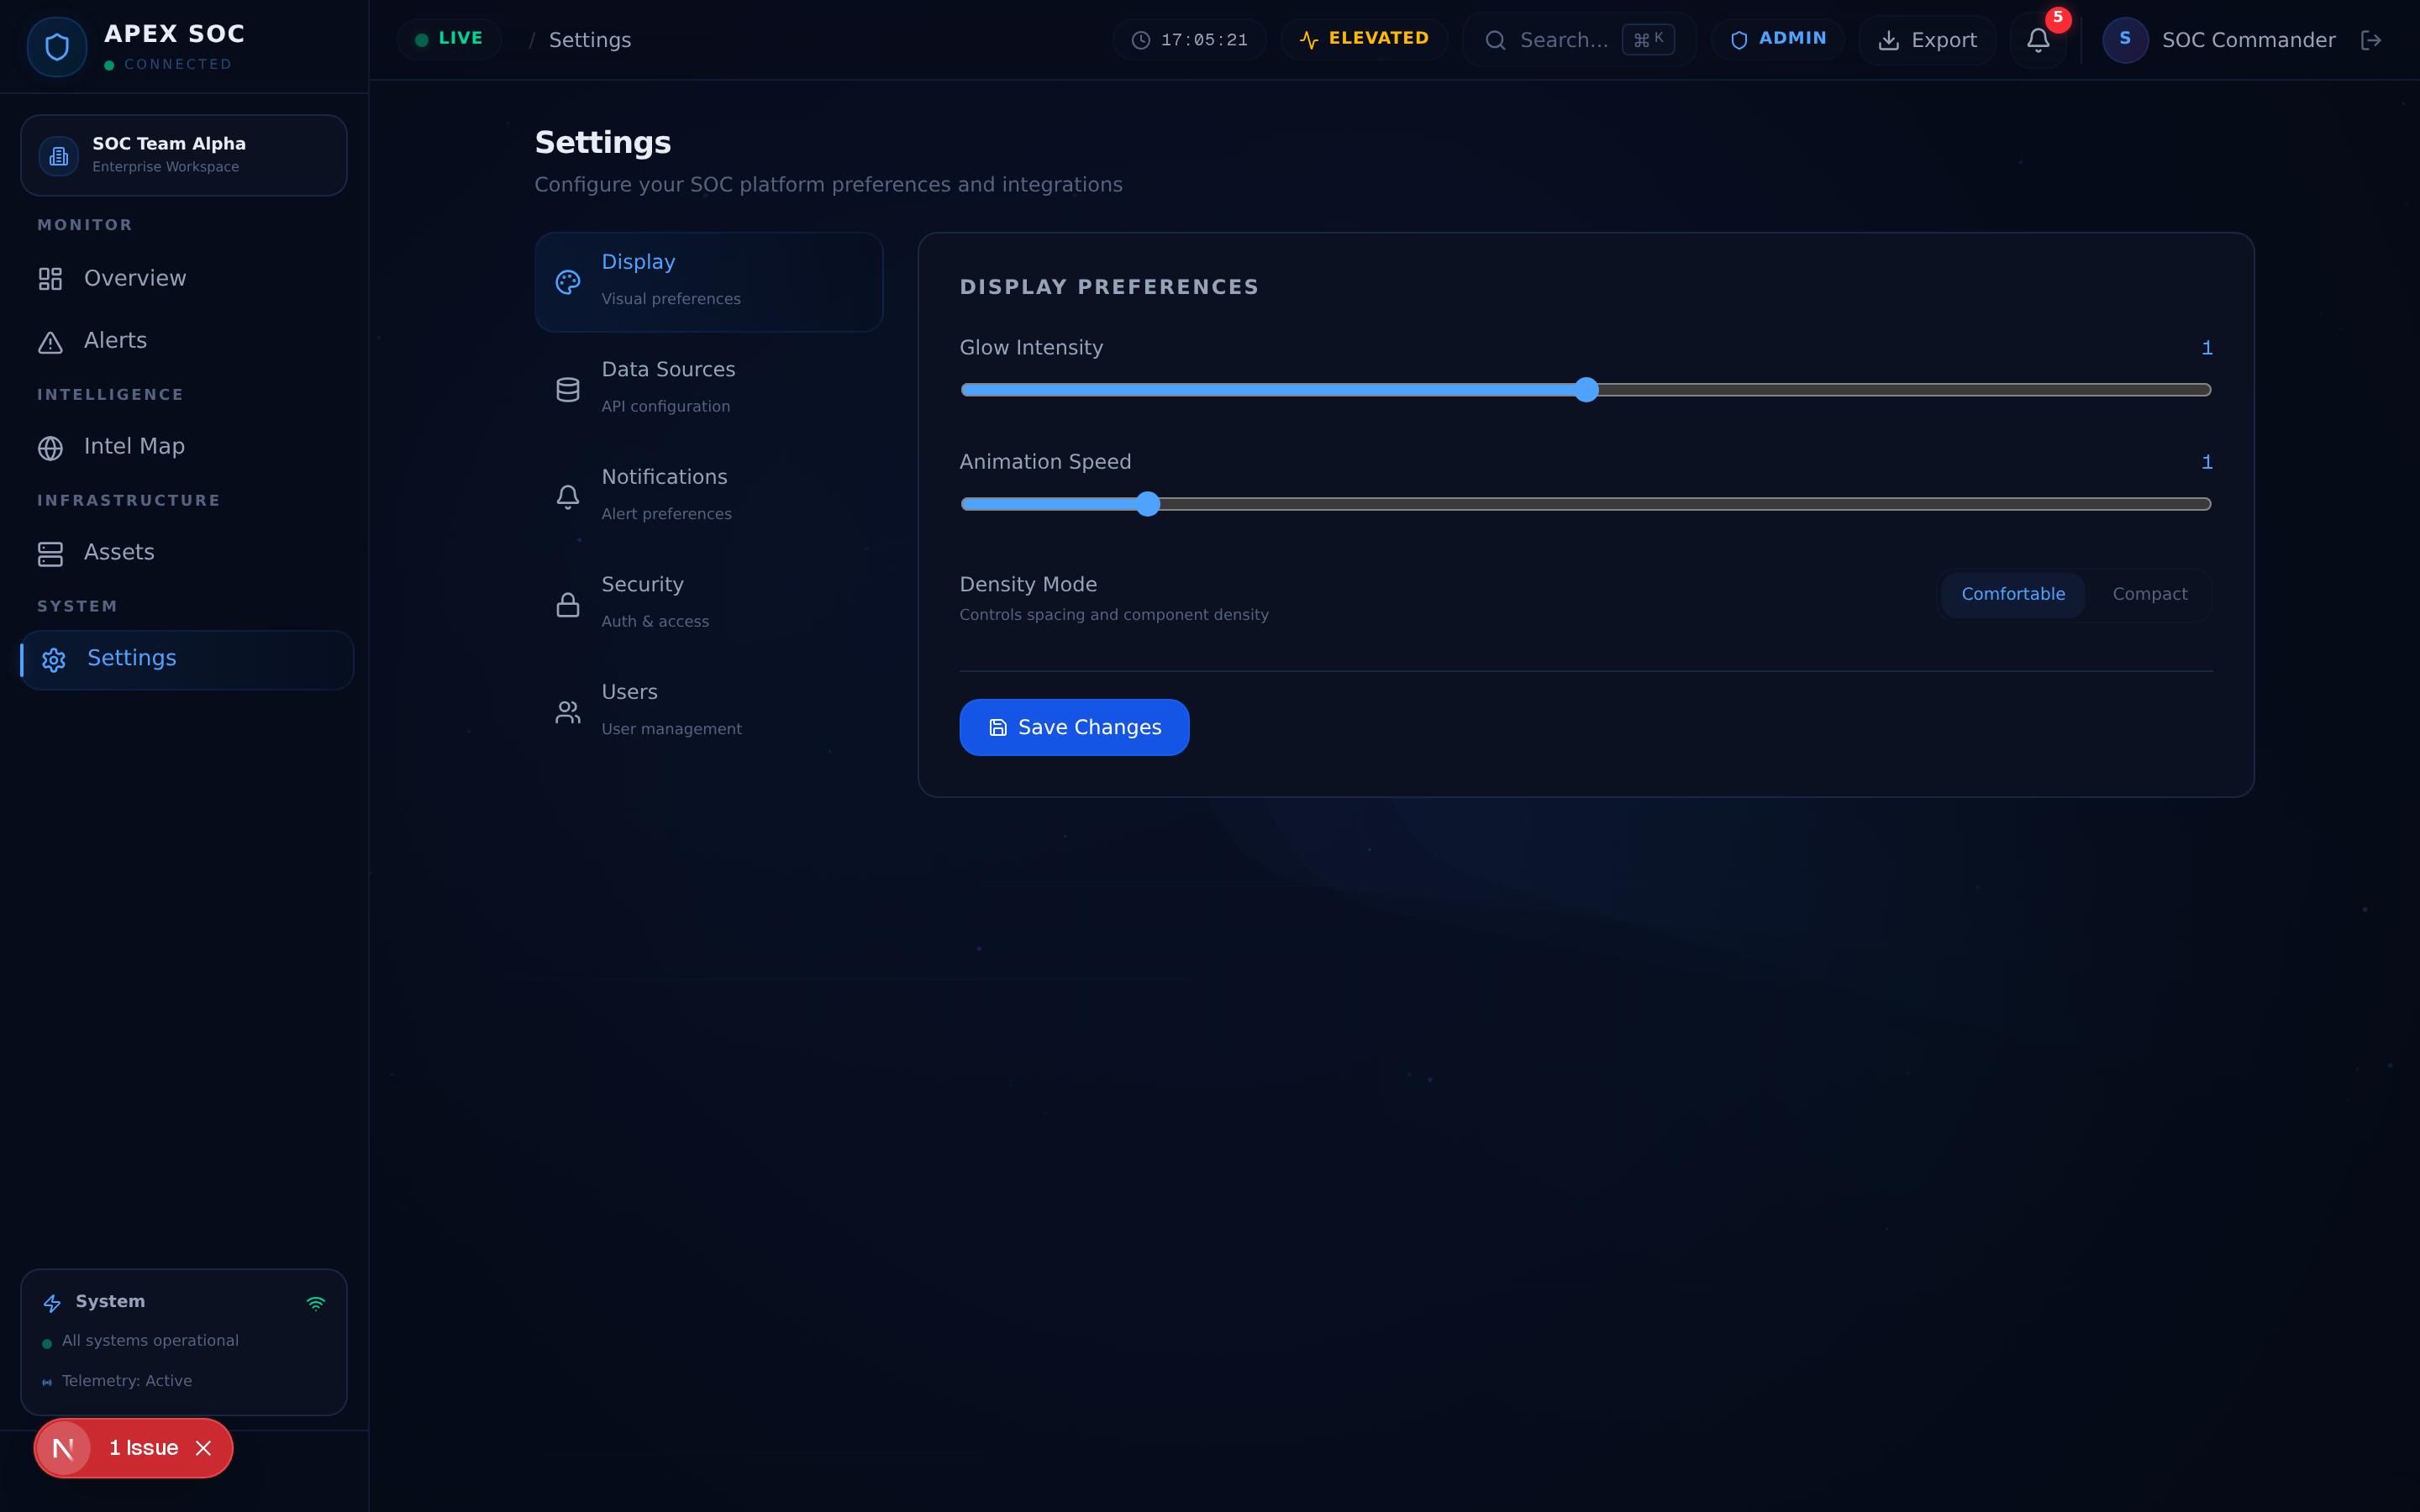Click the SOC Commander user name
This screenshot has width=2420, height=1512.
pyautogui.click(x=2248, y=40)
